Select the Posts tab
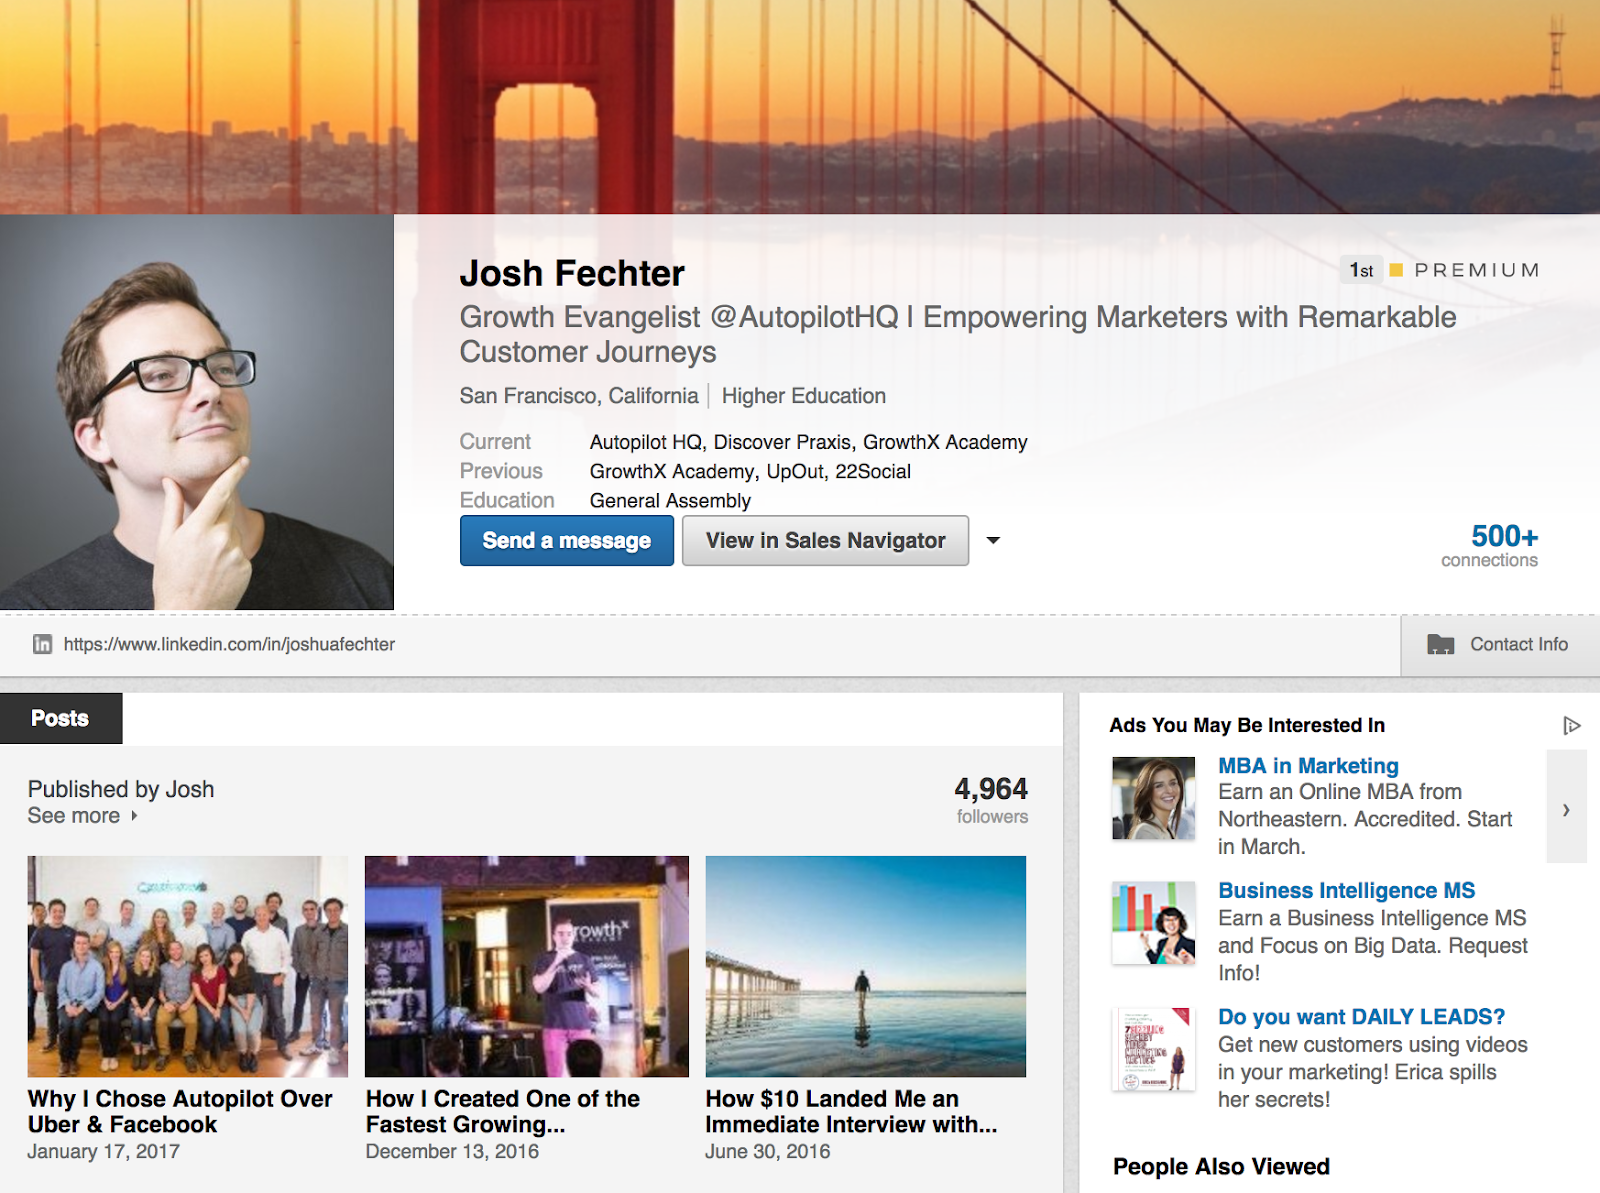The image size is (1600, 1193). coord(61,718)
